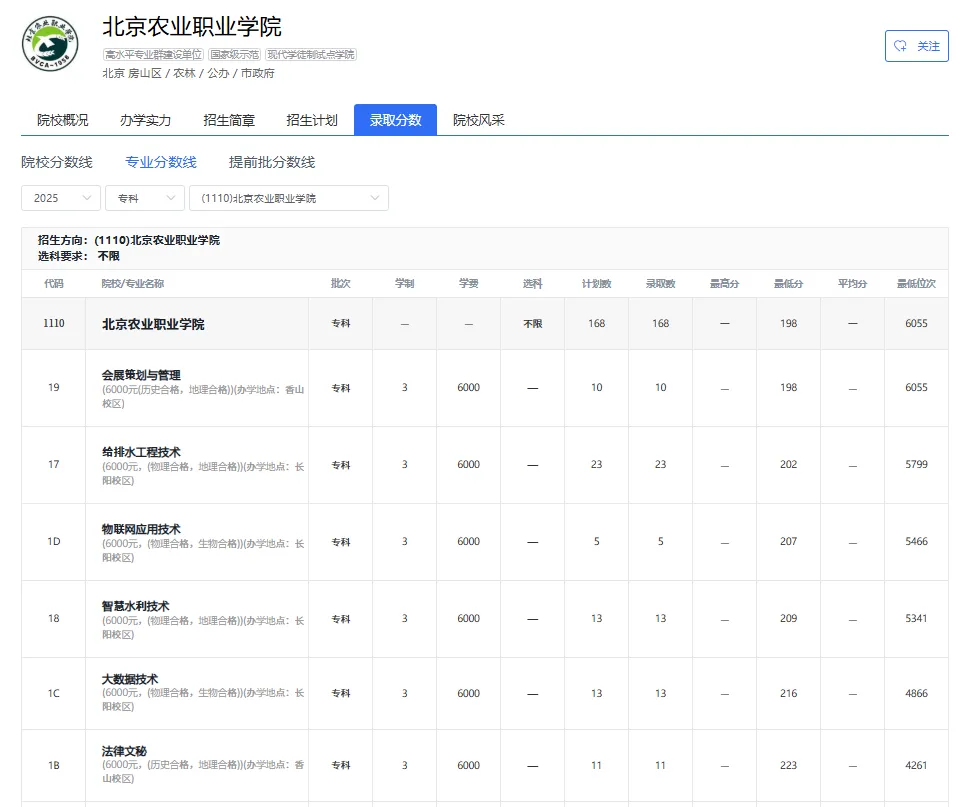The height and width of the screenshot is (807, 960).
Task: Click the 学制 column header
Action: point(405,283)
